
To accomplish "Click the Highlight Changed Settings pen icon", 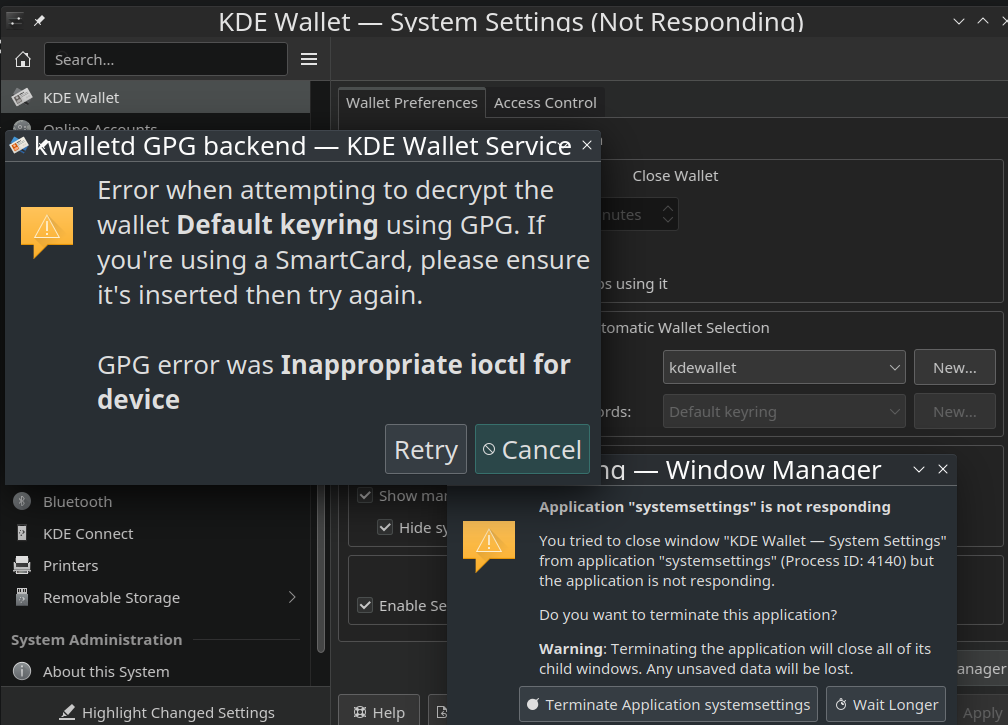I will [x=65, y=712].
